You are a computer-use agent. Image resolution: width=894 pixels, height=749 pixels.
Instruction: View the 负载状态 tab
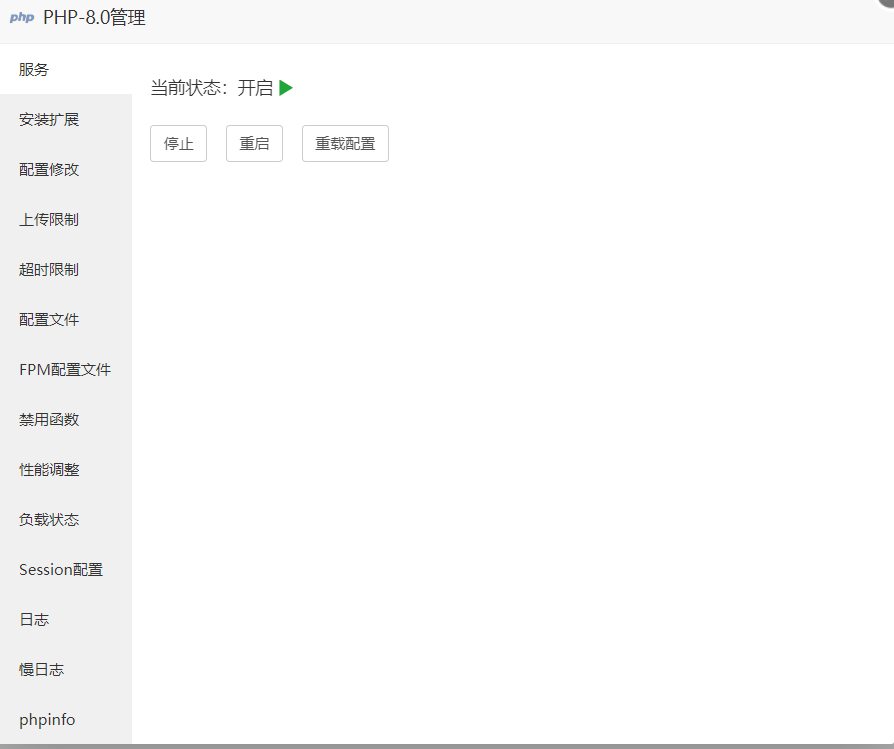[x=66, y=520]
